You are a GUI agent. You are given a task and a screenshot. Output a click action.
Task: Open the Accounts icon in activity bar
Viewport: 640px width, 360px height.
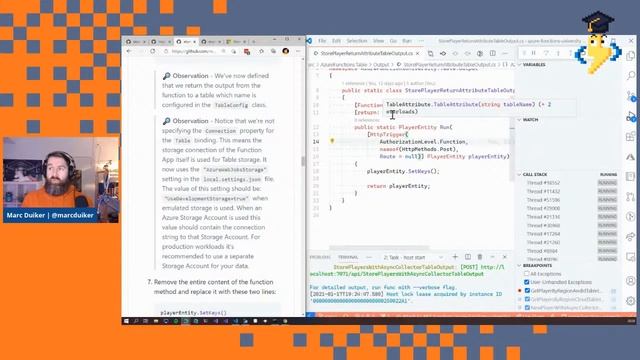coord(631,281)
